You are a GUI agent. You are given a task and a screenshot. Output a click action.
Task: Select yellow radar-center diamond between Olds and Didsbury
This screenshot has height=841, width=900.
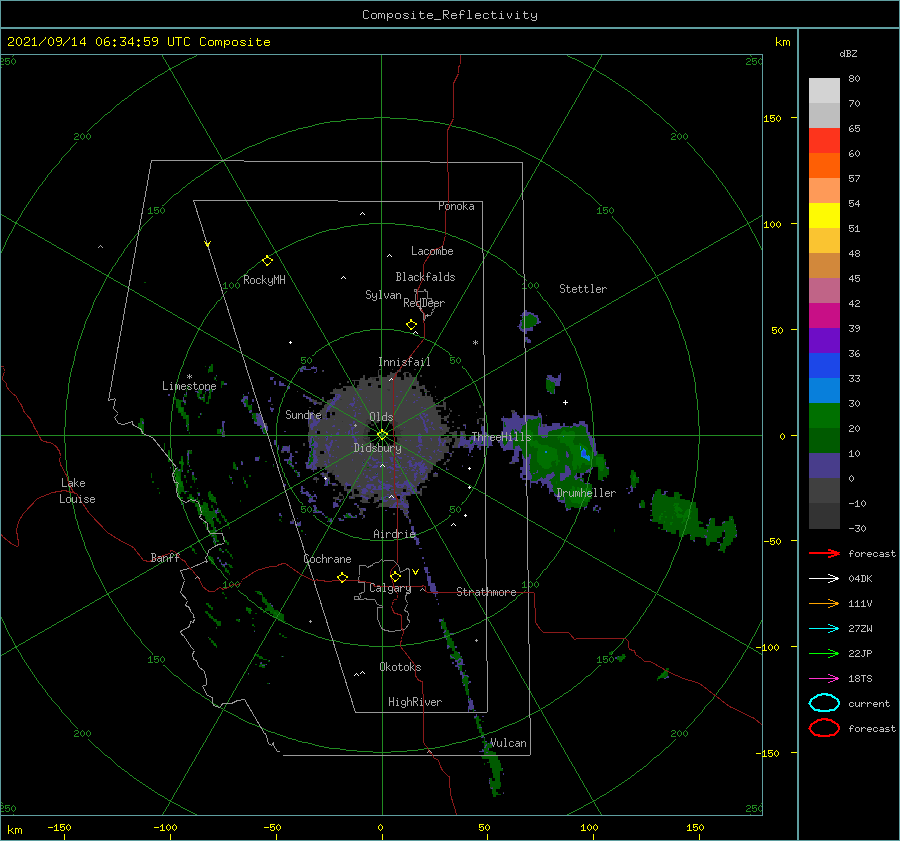point(382,435)
